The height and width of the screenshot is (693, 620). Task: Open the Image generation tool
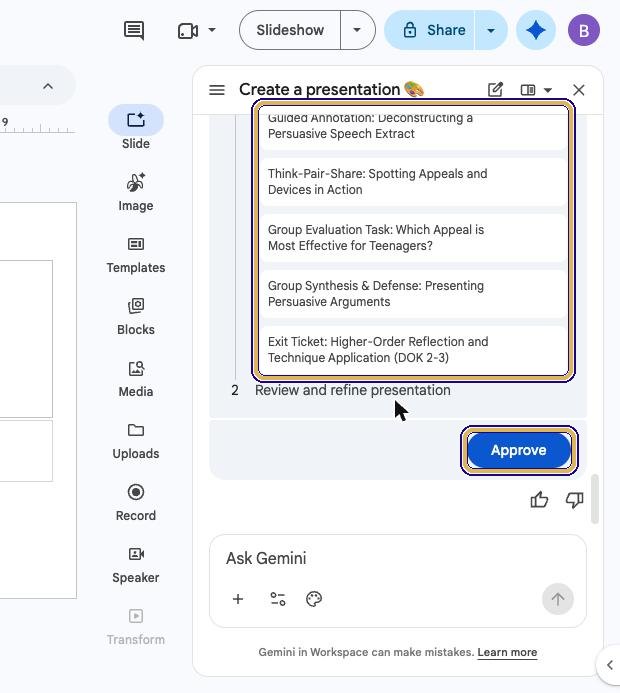point(136,191)
